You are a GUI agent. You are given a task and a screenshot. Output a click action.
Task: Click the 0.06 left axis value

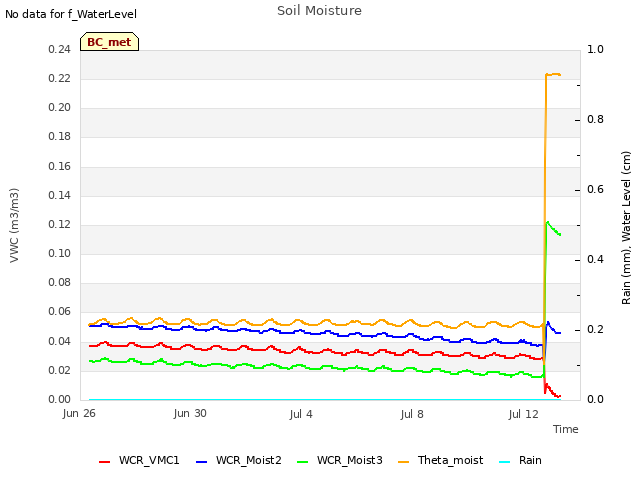pyautogui.click(x=60, y=312)
